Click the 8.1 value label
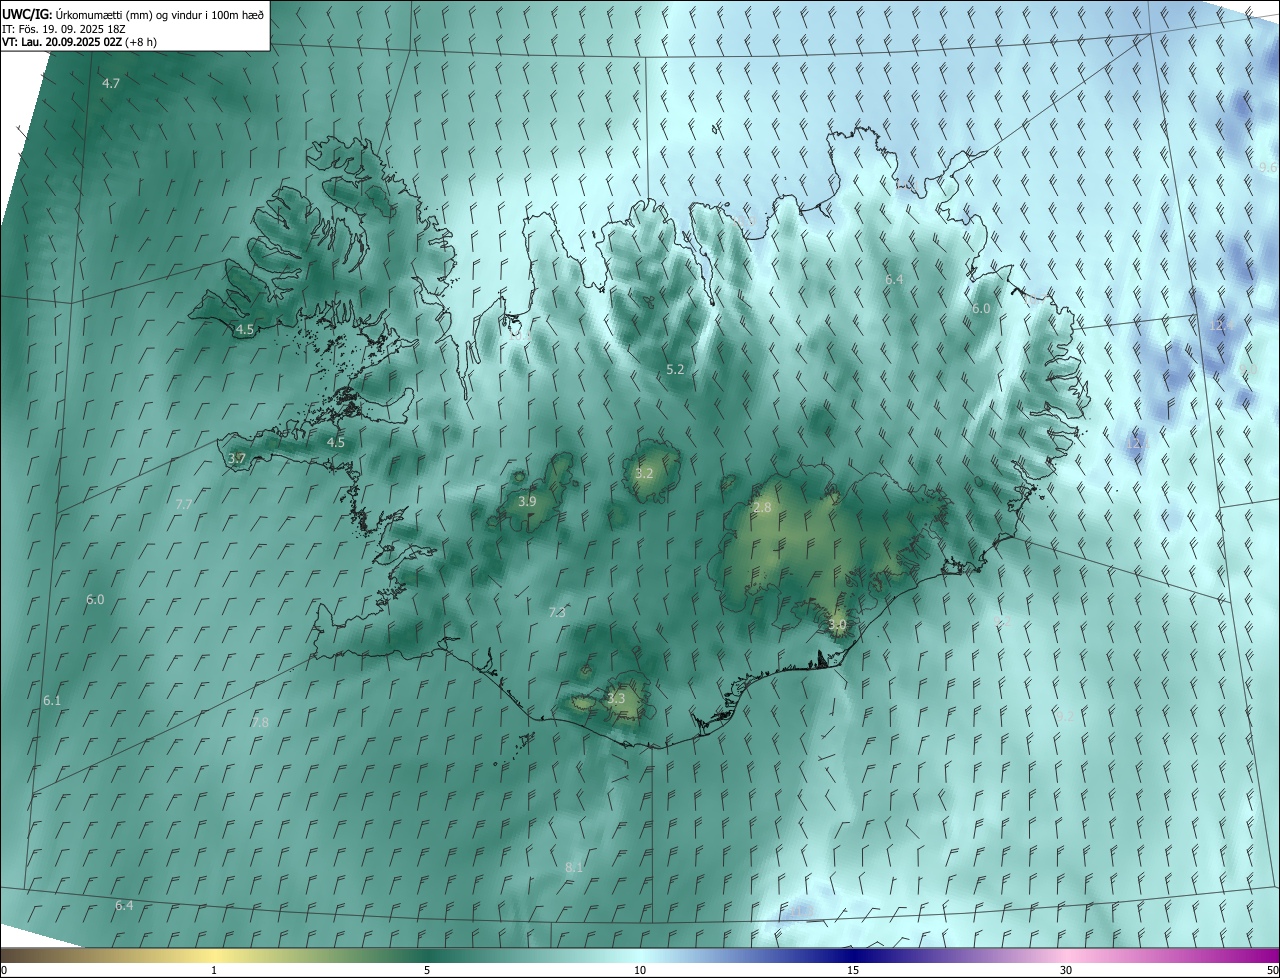Viewport: 1280px width, 978px height. coord(574,868)
